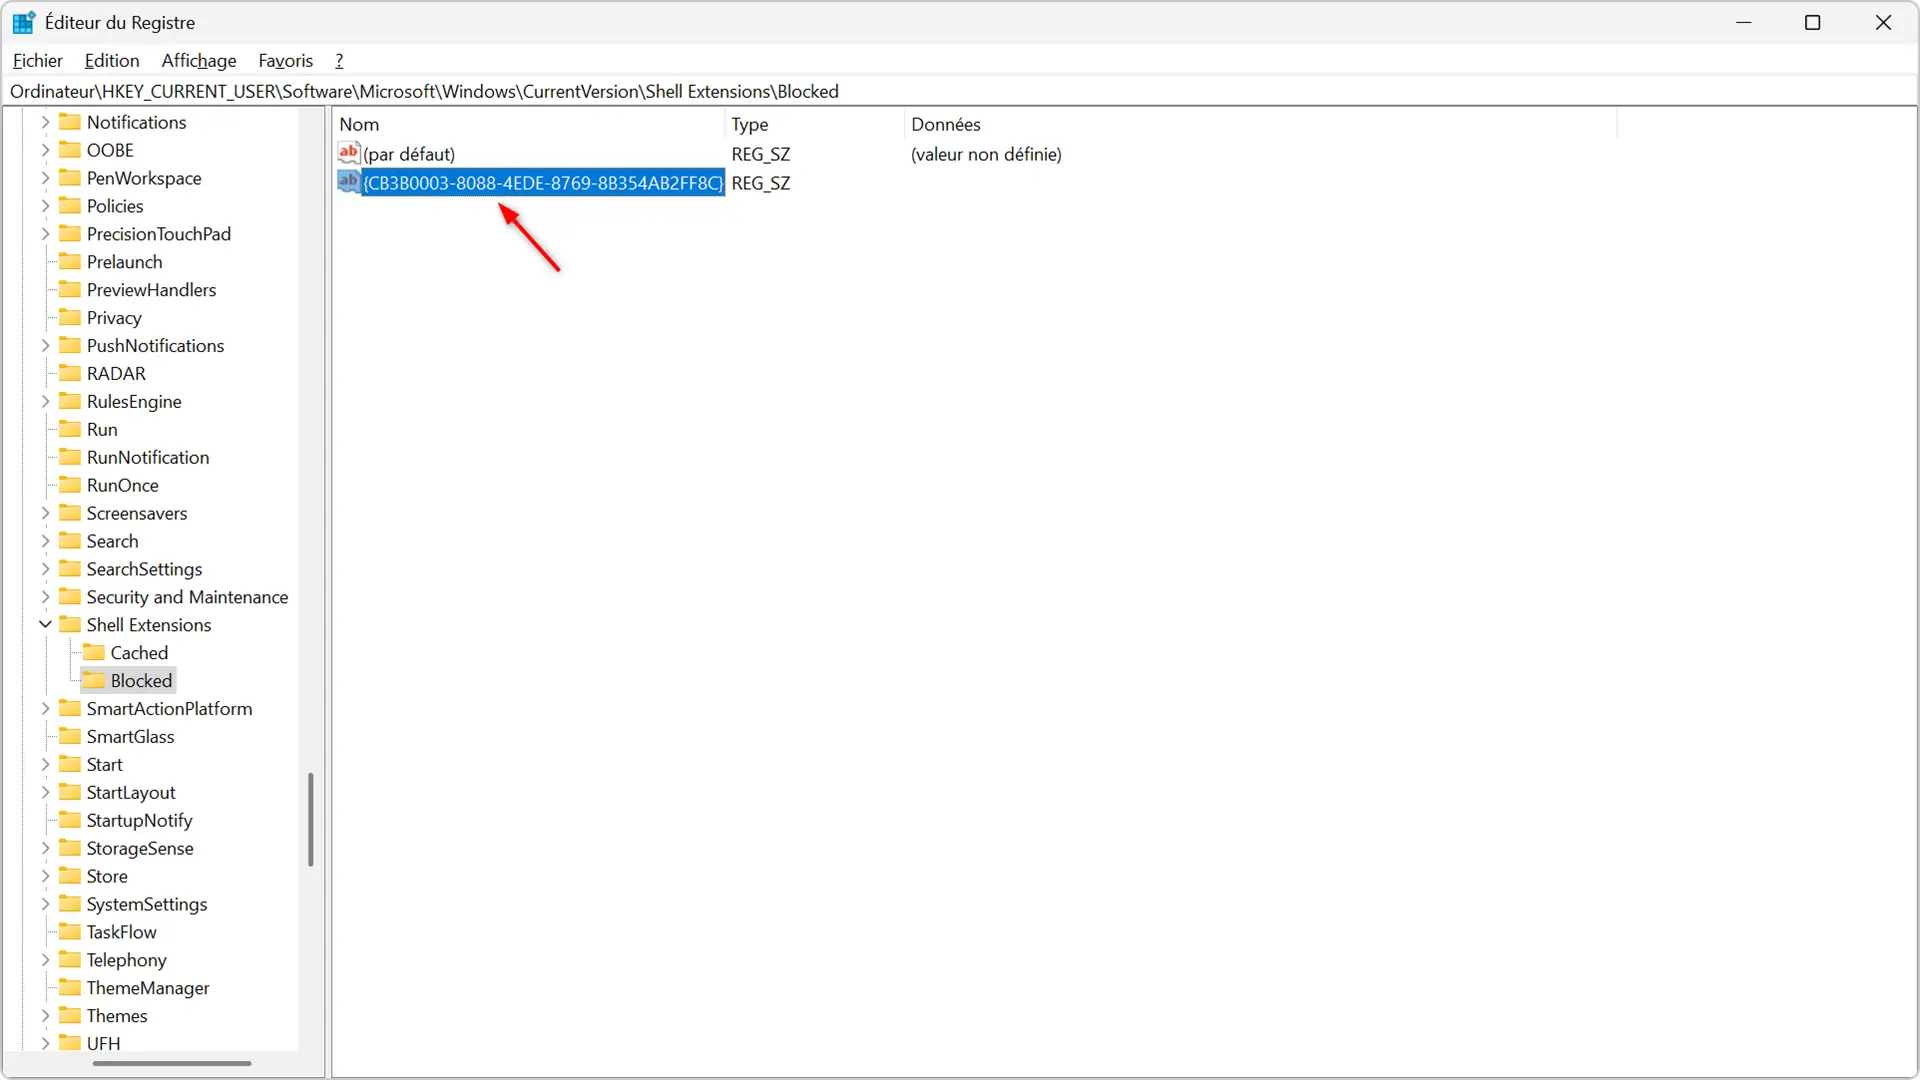Collapse the Shell Extensions key
Image resolution: width=1920 pixels, height=1080 pixels.
[45, 625]
